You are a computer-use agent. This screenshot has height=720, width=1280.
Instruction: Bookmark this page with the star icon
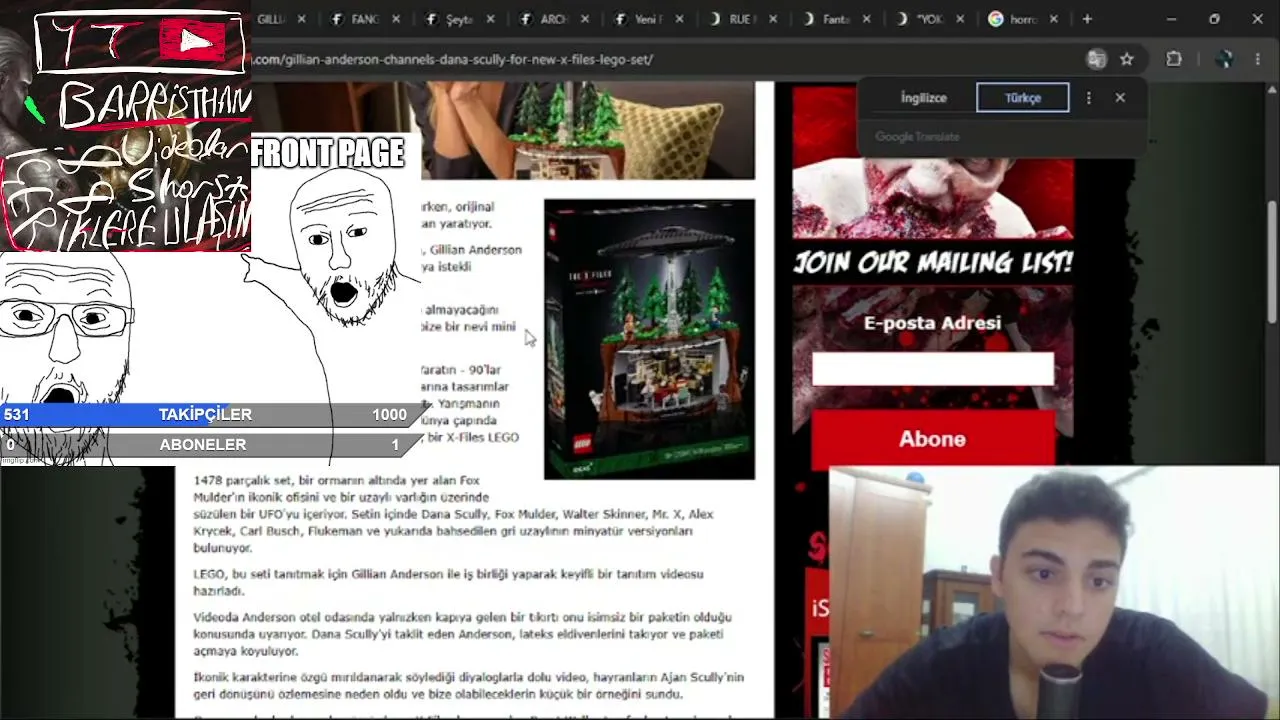(1127, 59)
